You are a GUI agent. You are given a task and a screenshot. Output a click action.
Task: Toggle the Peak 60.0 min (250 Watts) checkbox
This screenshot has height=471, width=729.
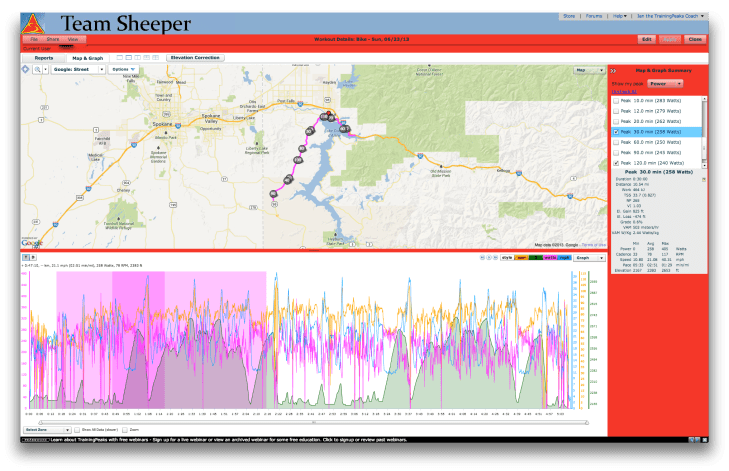pyautogui.click(x=616, y=142)
